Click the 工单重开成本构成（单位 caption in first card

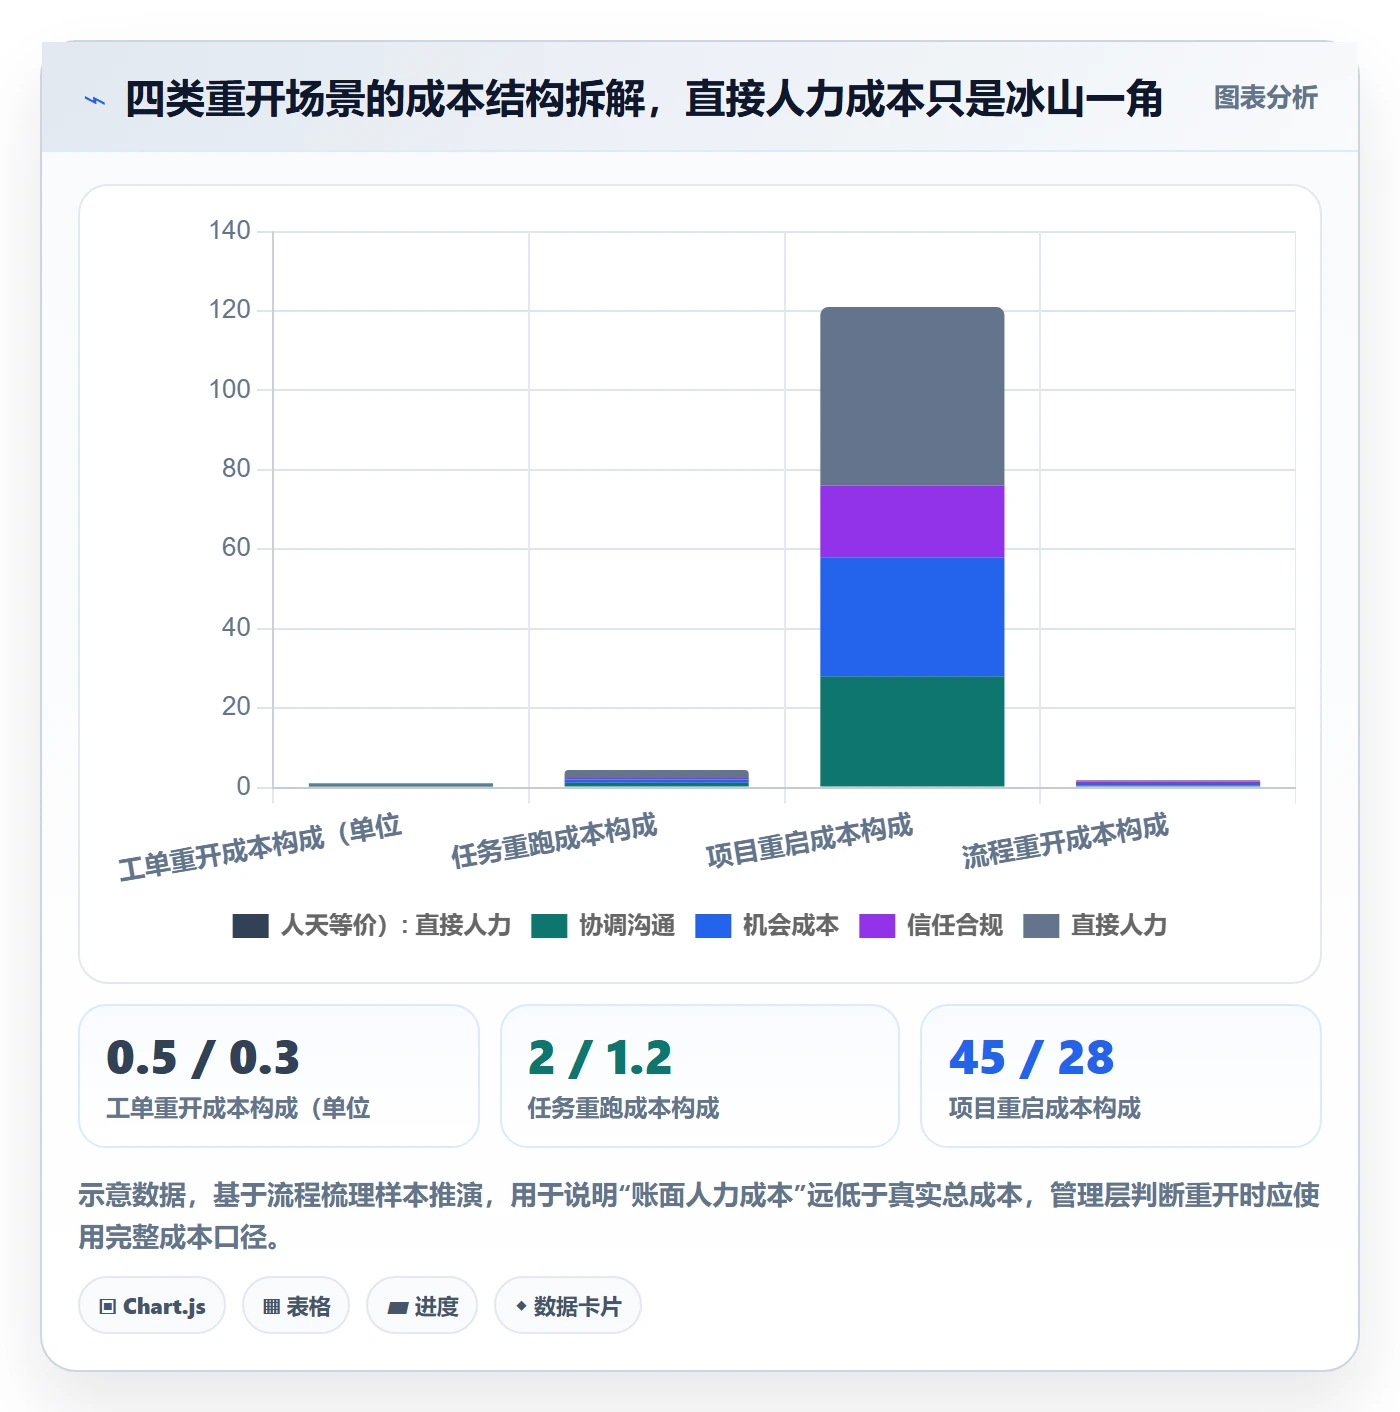tap(239, 1108)
